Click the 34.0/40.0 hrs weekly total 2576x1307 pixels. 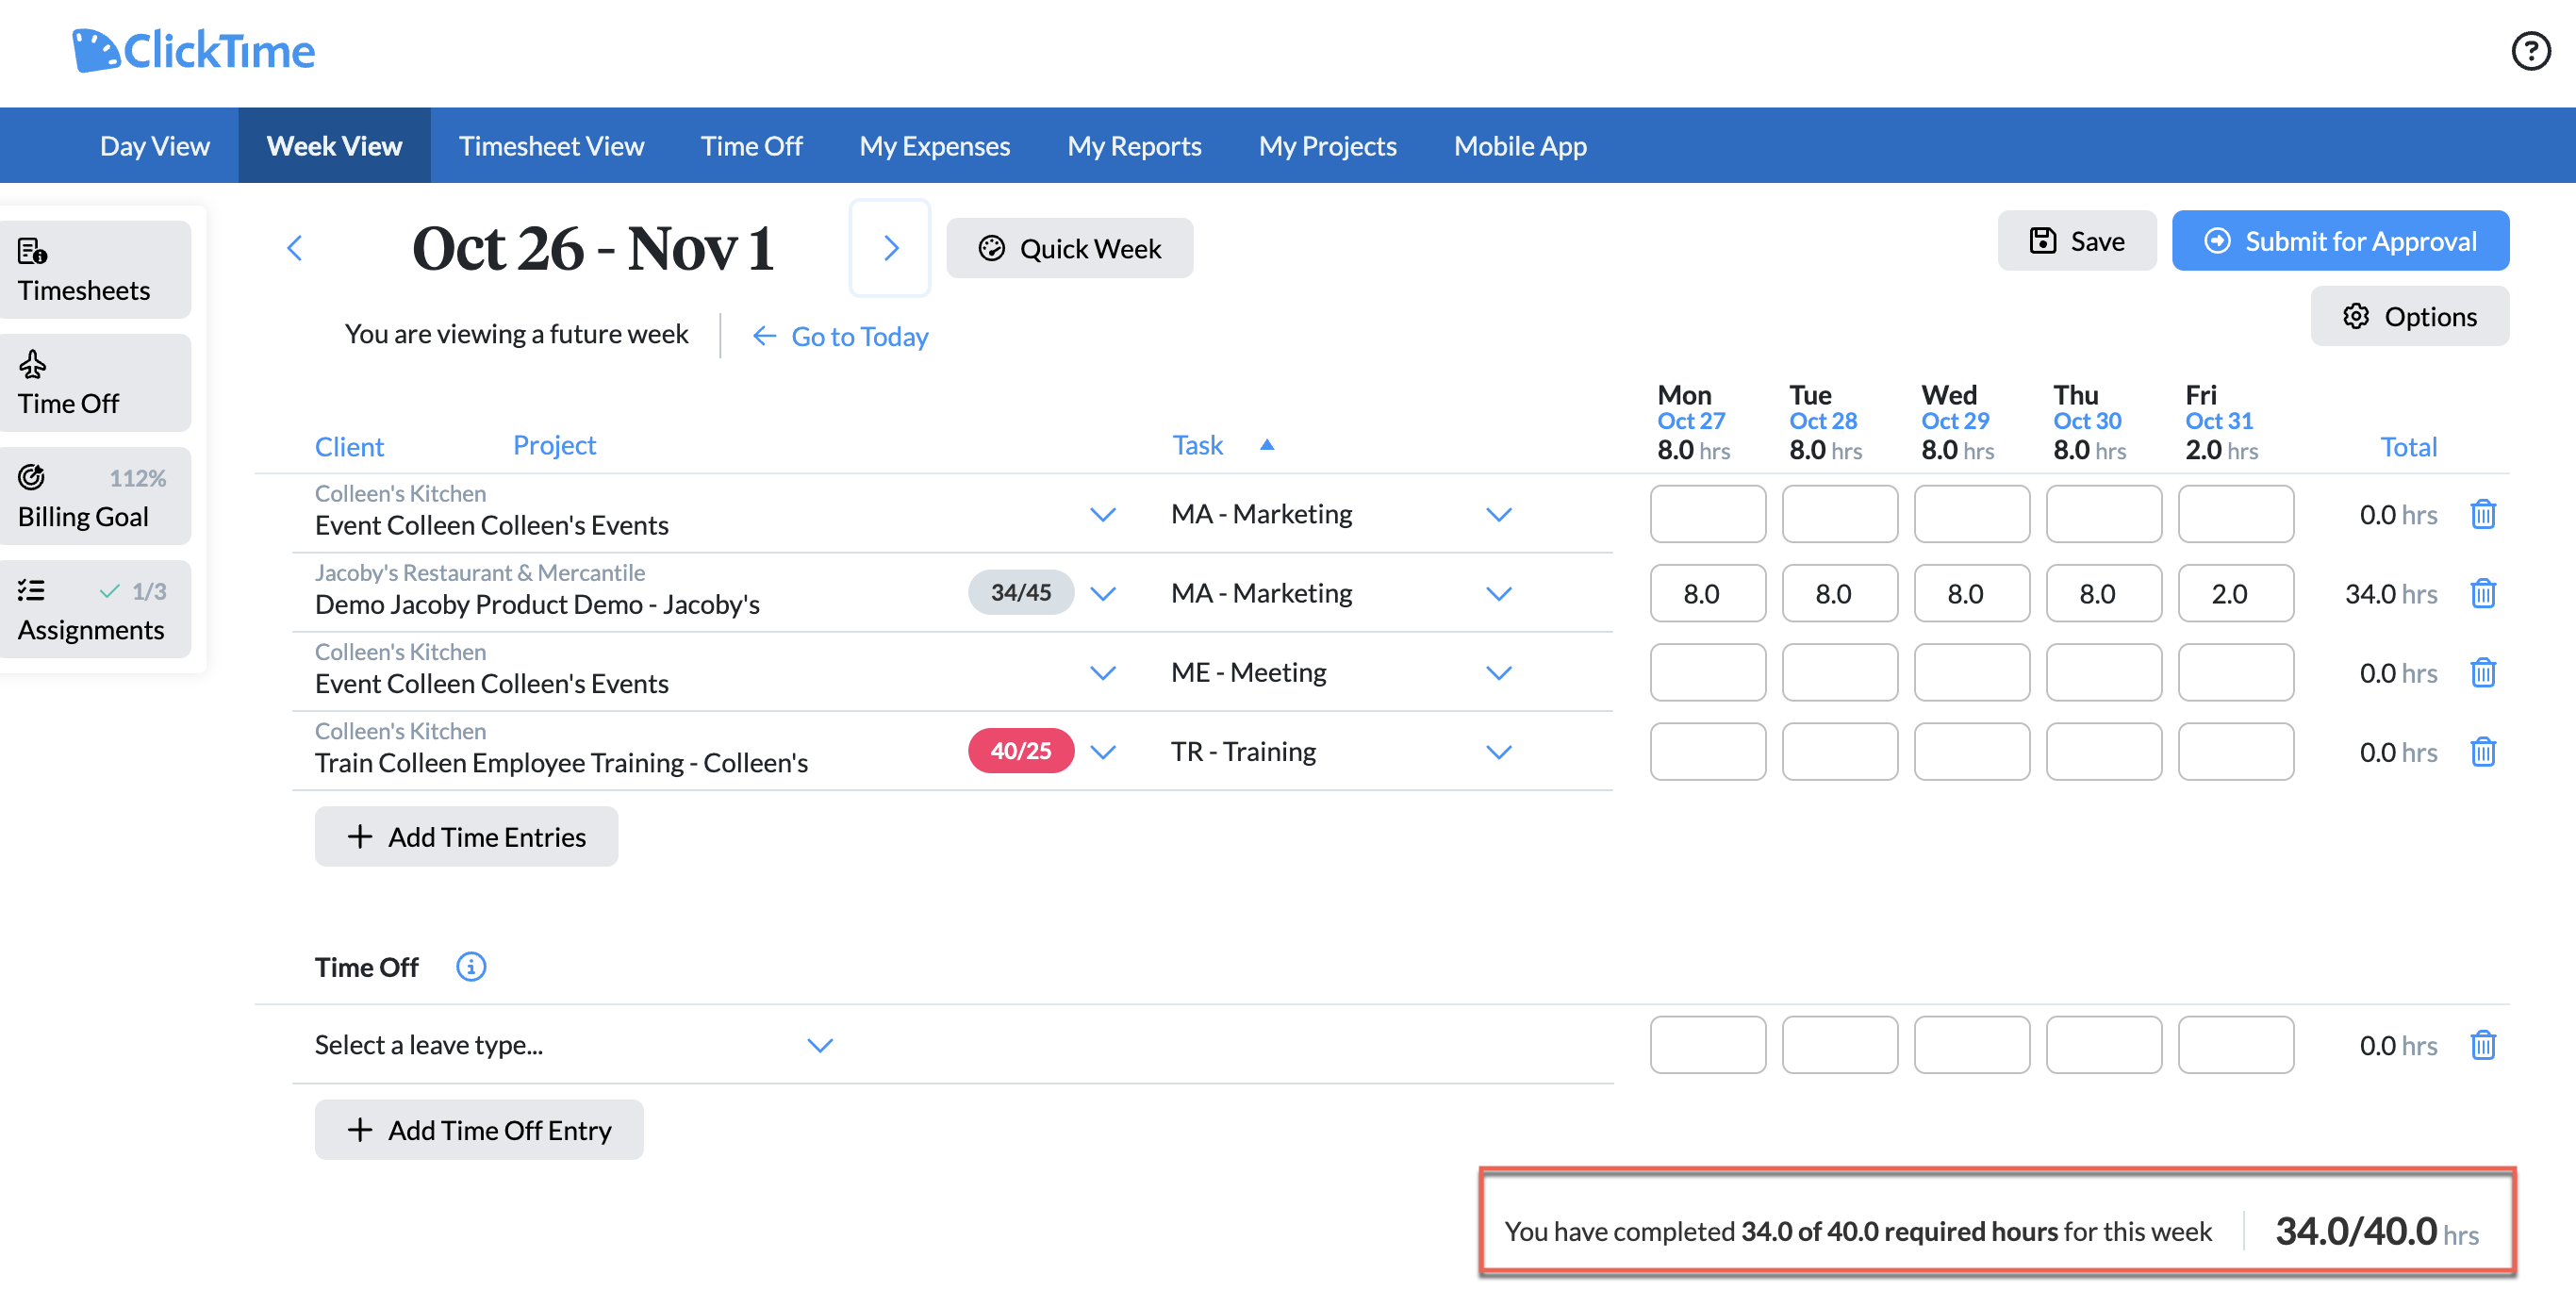(2376, 1231)
